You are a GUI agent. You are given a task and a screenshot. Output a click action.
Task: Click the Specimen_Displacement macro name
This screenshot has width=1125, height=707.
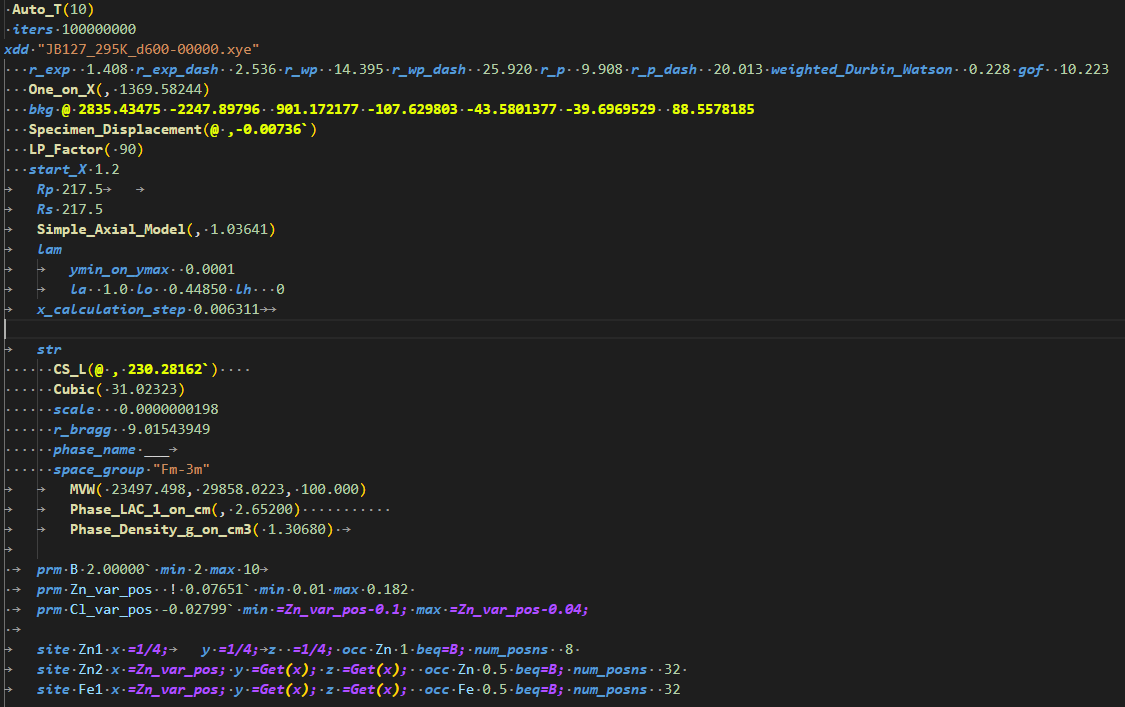point(116,129)
